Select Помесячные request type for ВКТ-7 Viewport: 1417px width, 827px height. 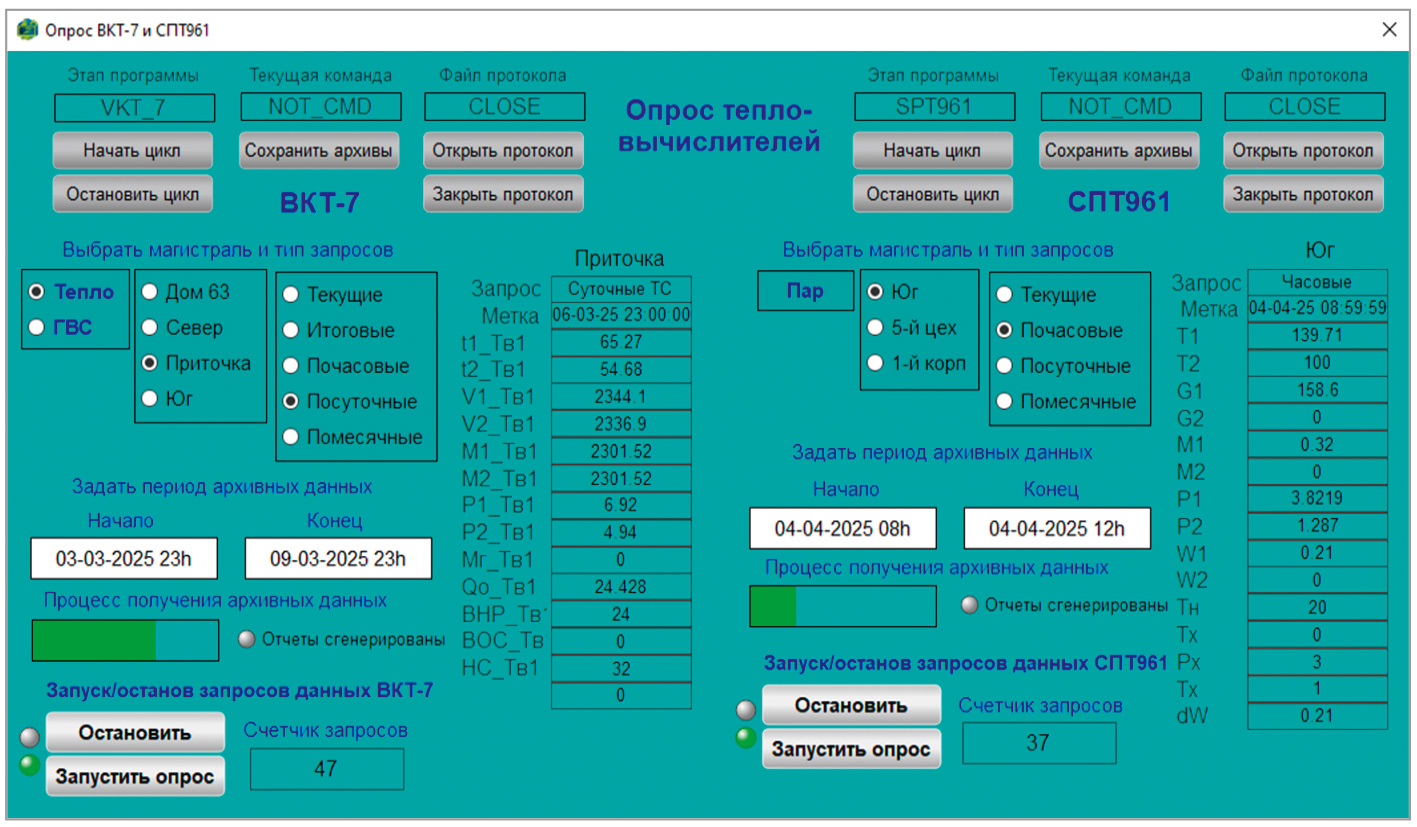[292, 437]
